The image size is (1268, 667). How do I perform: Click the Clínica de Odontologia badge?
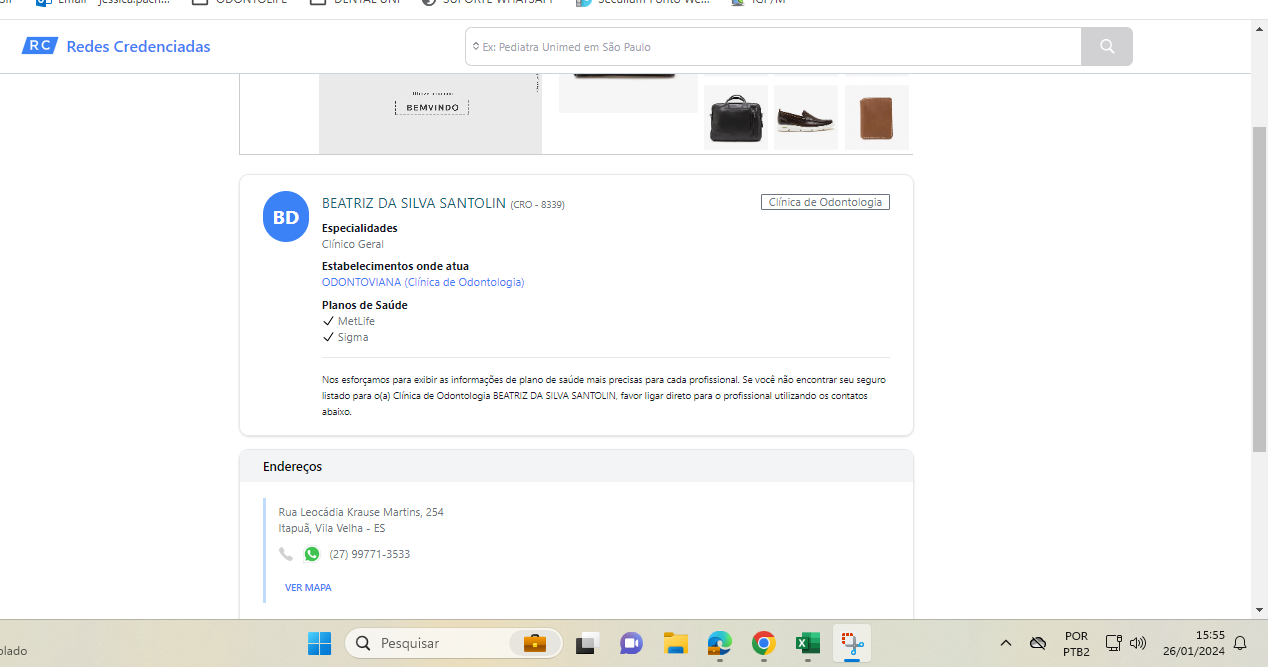click(825, 202)
